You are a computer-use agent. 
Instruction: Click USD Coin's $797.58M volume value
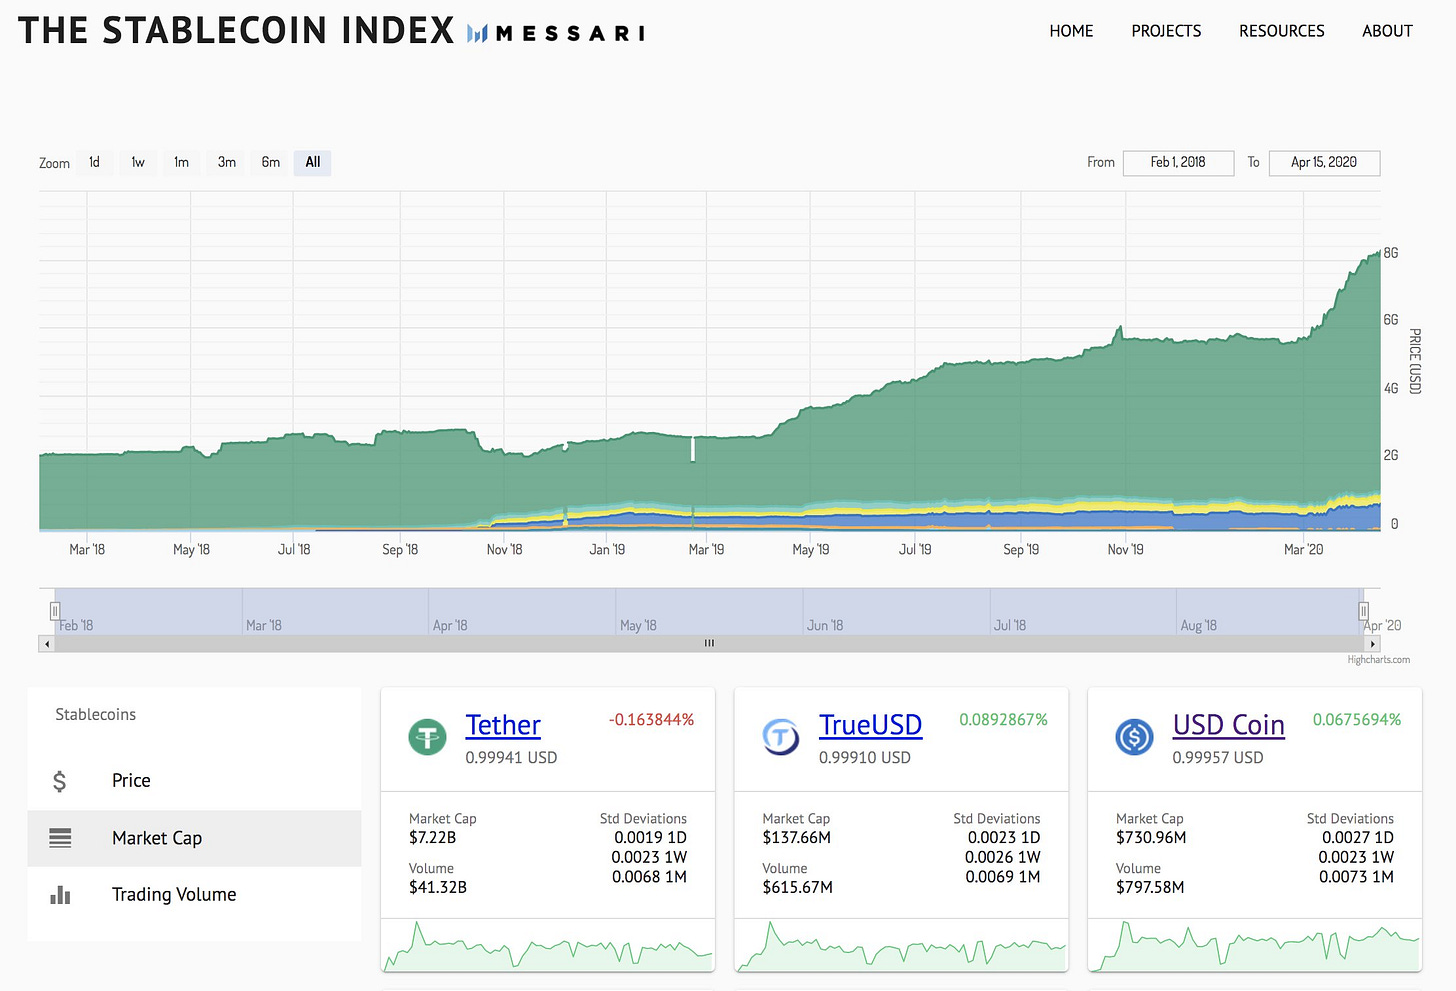[x=1150, y=887]
